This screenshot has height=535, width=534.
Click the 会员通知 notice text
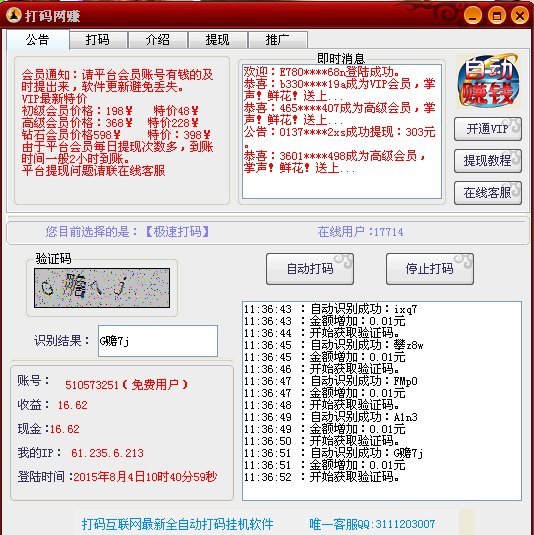(117, 81)
